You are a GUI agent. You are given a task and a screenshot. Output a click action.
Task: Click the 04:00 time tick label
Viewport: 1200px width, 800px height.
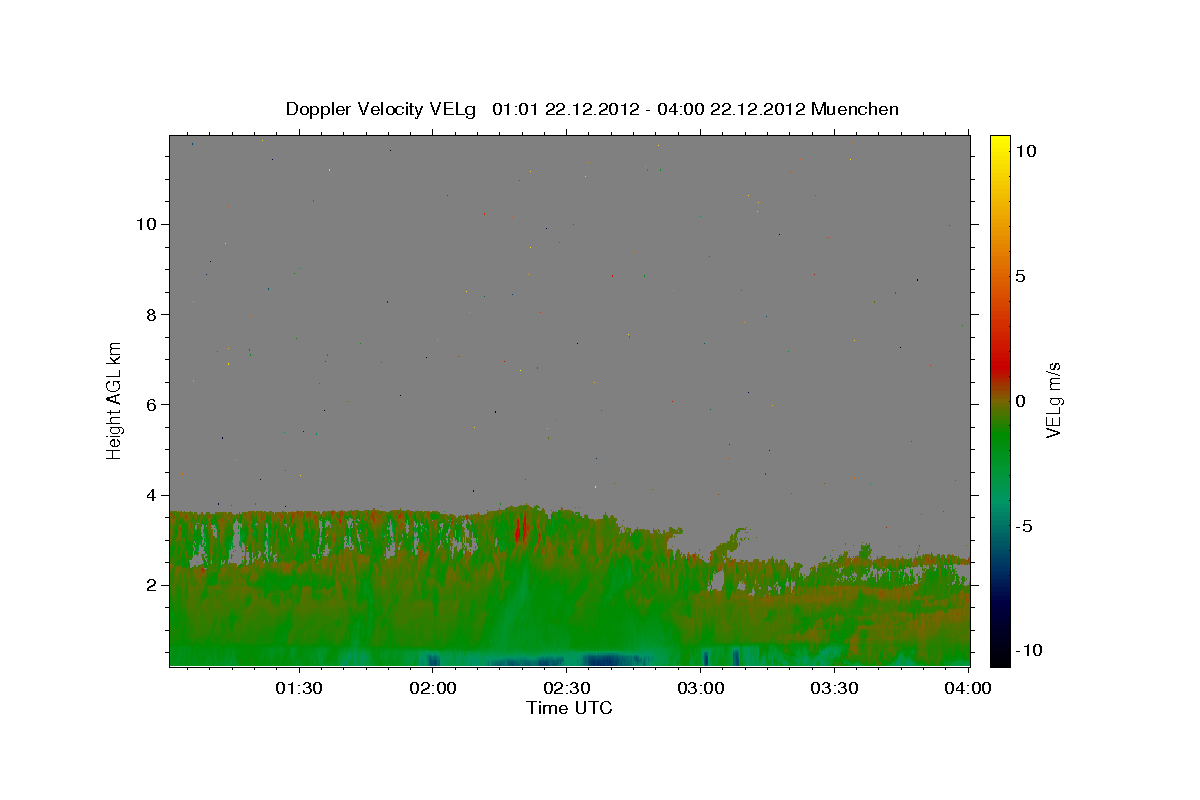[x=968, y=689]
